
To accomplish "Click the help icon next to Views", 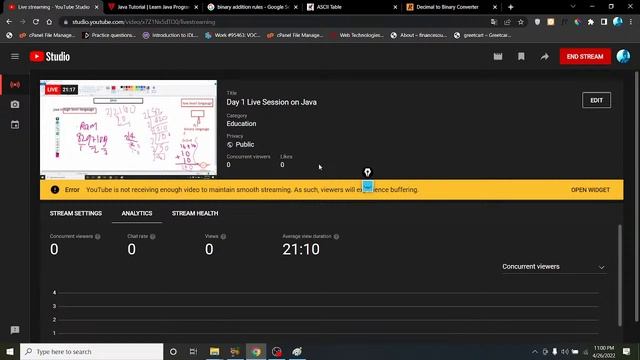I will click(x=223, y=236).
